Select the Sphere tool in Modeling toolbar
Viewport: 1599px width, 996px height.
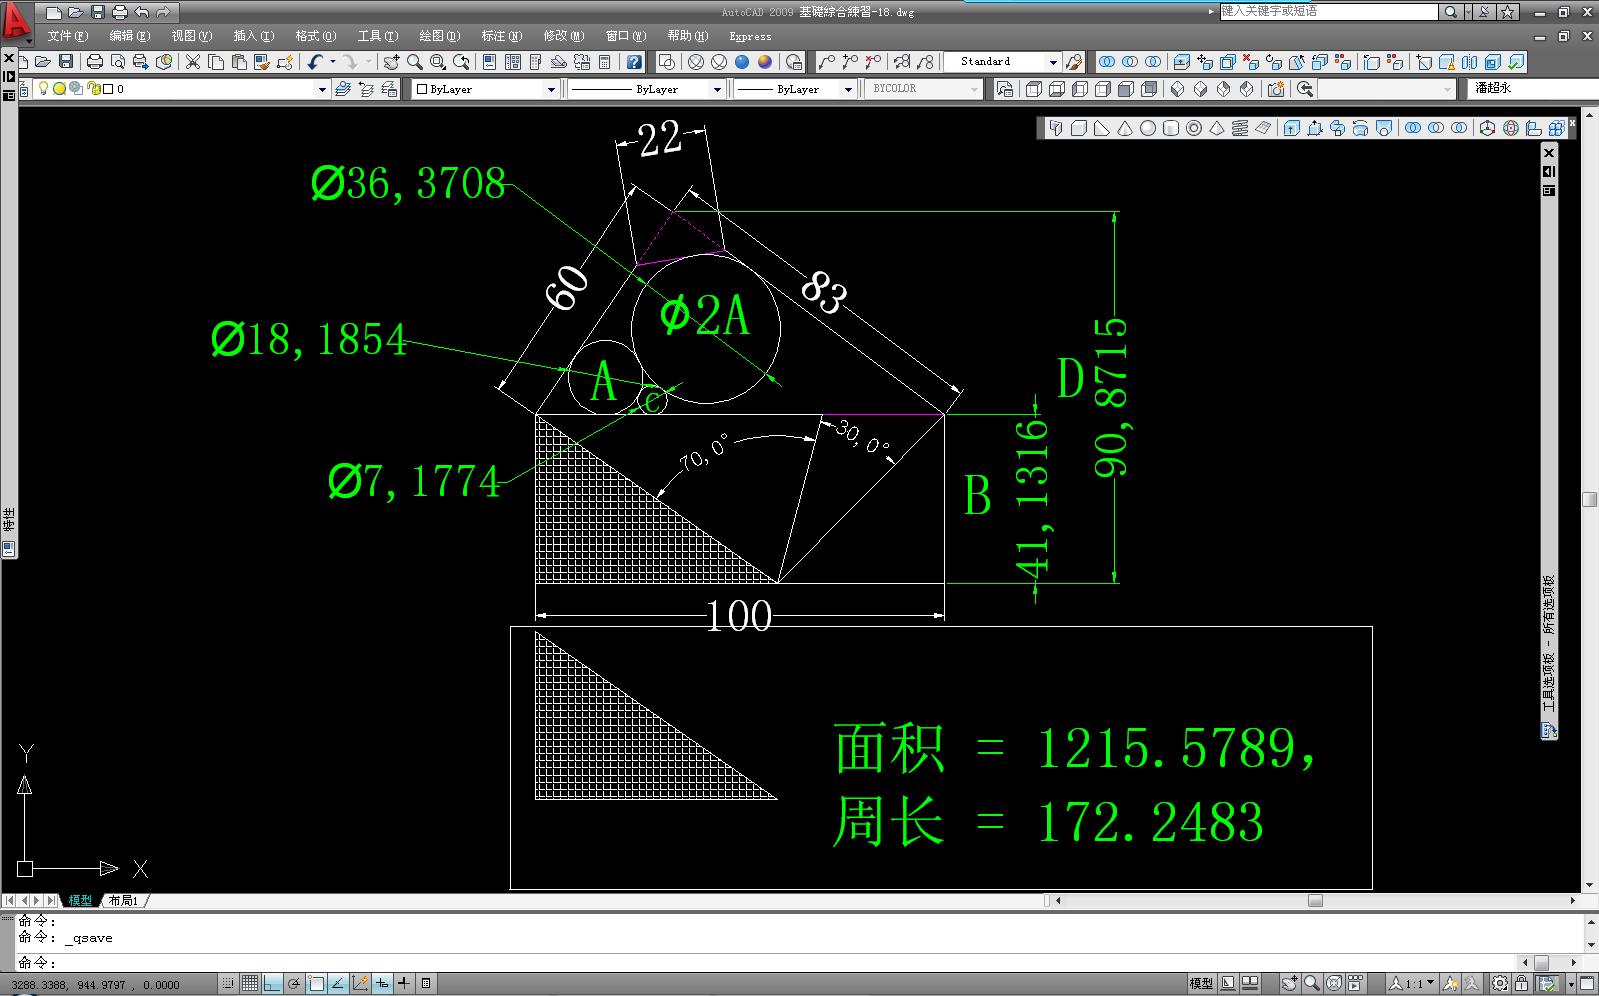coord(1148,128)
